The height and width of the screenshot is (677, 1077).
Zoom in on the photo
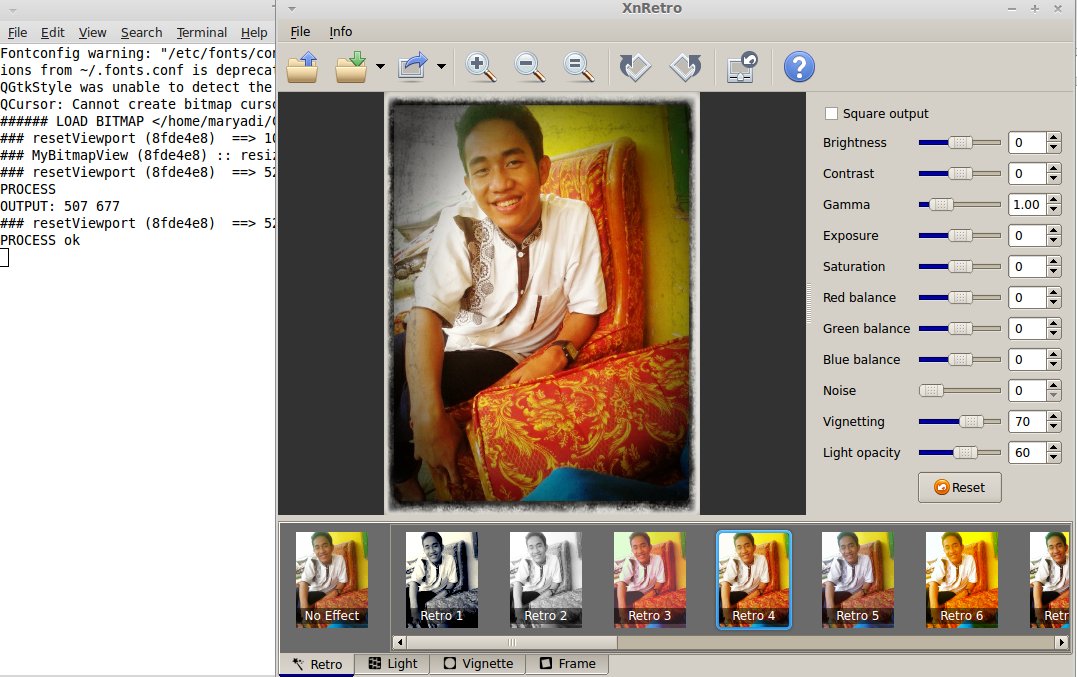point(480,67)
